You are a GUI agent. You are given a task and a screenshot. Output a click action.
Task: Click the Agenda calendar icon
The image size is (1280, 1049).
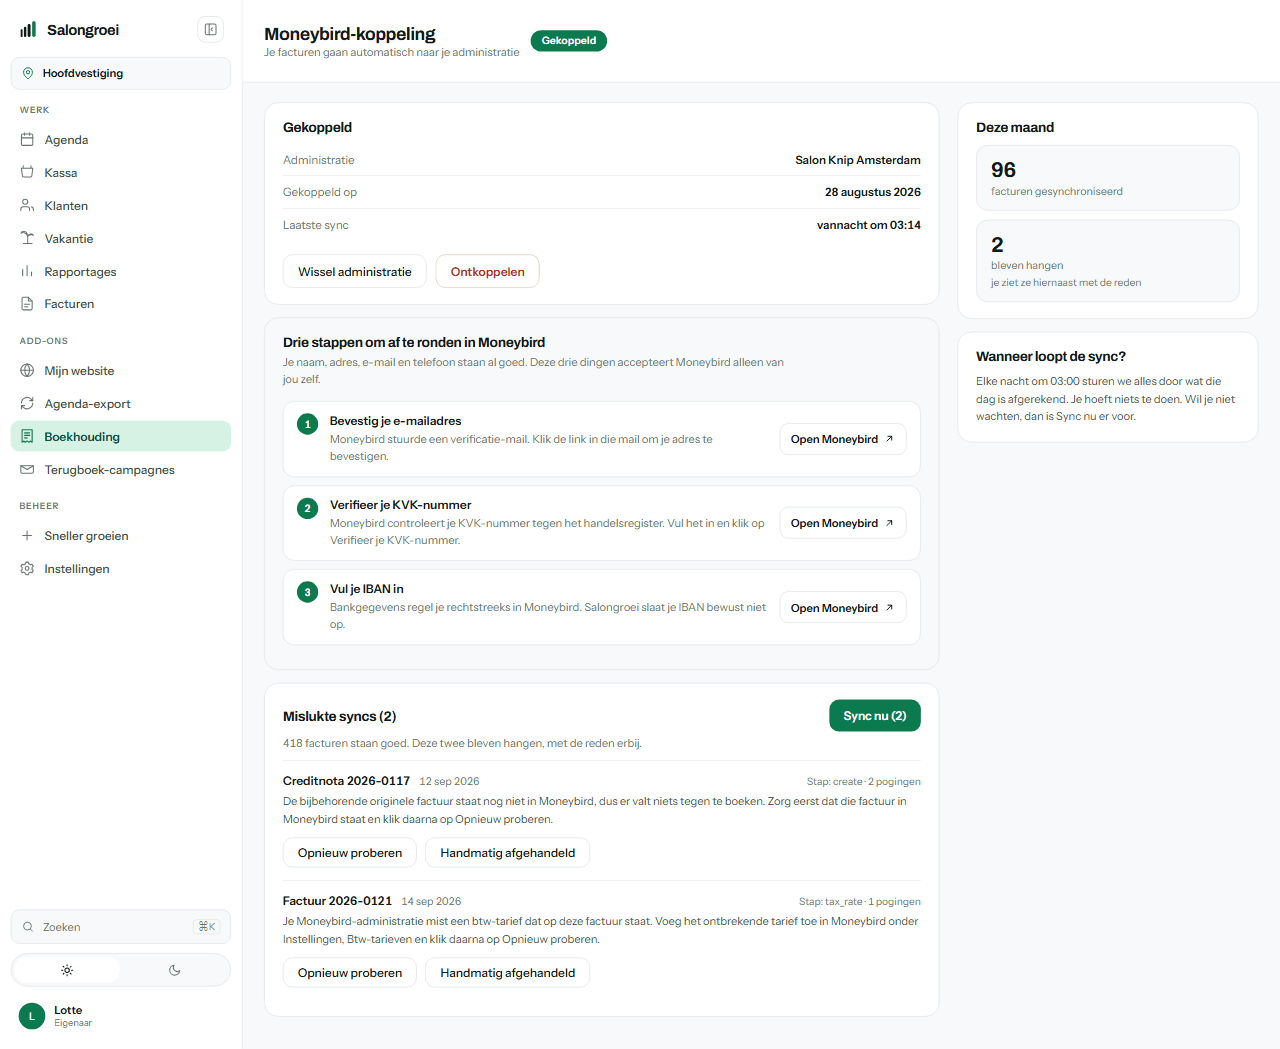27,140
